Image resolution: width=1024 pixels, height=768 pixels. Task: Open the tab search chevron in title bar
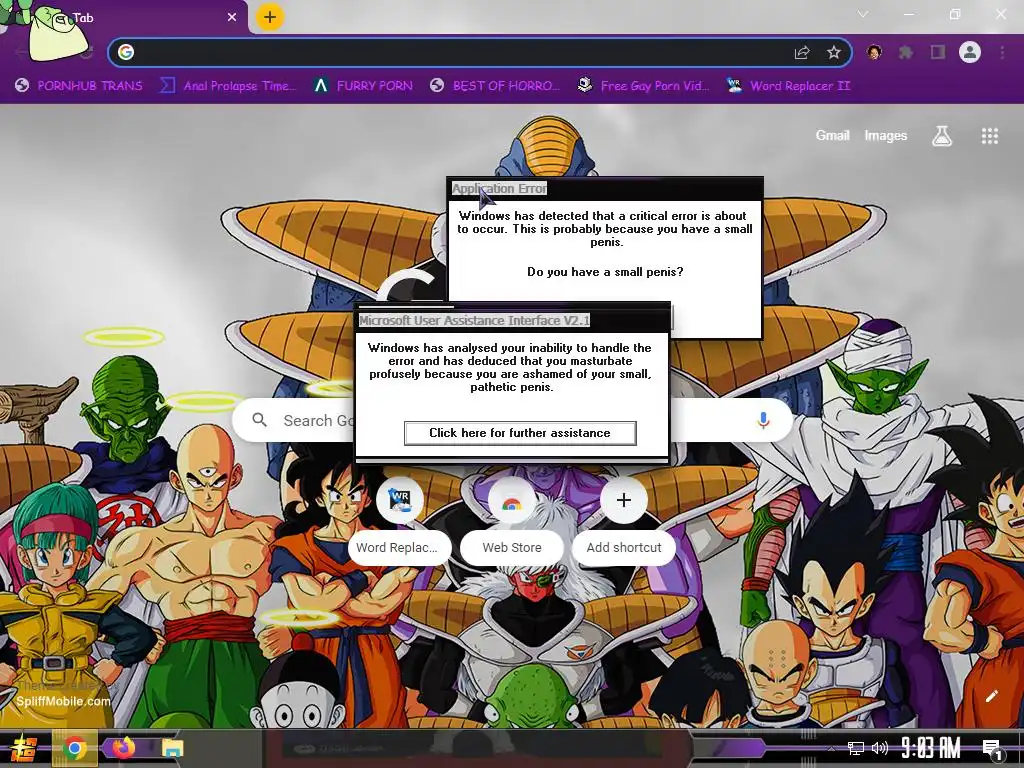tap(863, 14)
